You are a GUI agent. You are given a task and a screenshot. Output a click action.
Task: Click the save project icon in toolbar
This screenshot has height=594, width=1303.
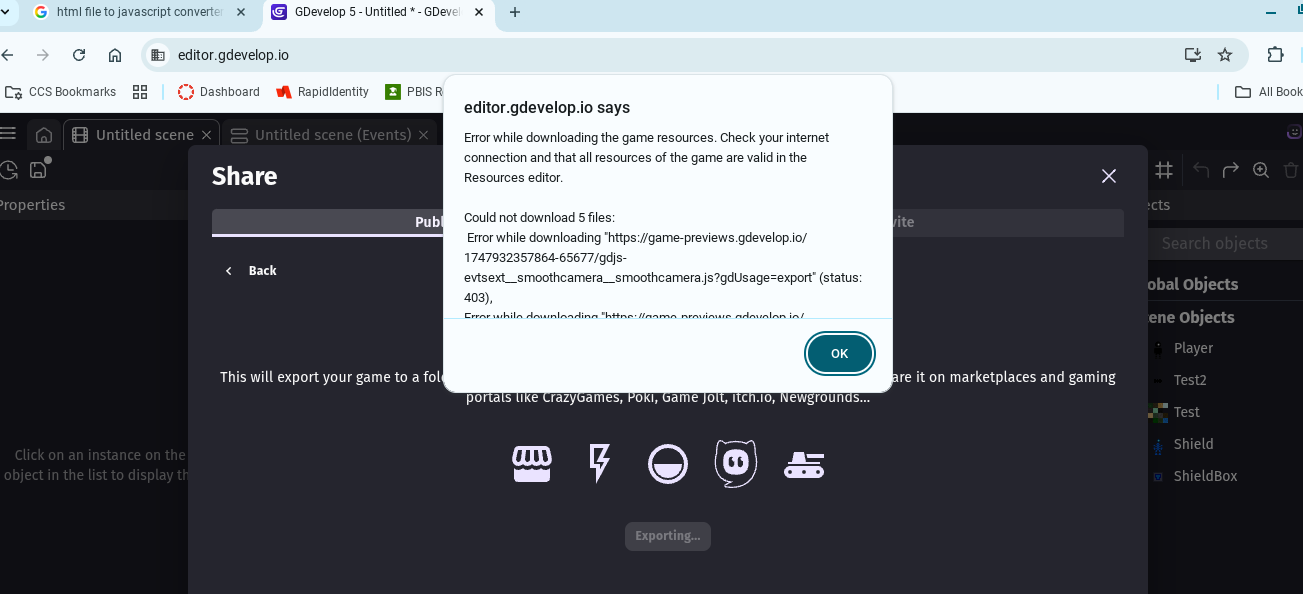coord(39,169)
